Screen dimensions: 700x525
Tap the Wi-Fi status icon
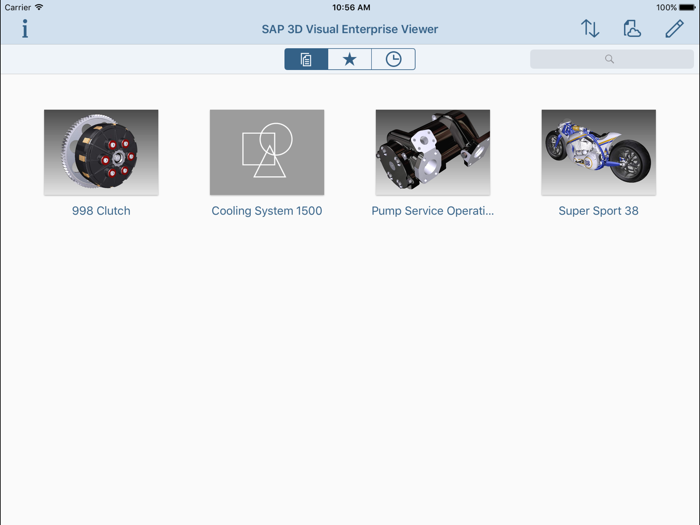coord(39,7)
